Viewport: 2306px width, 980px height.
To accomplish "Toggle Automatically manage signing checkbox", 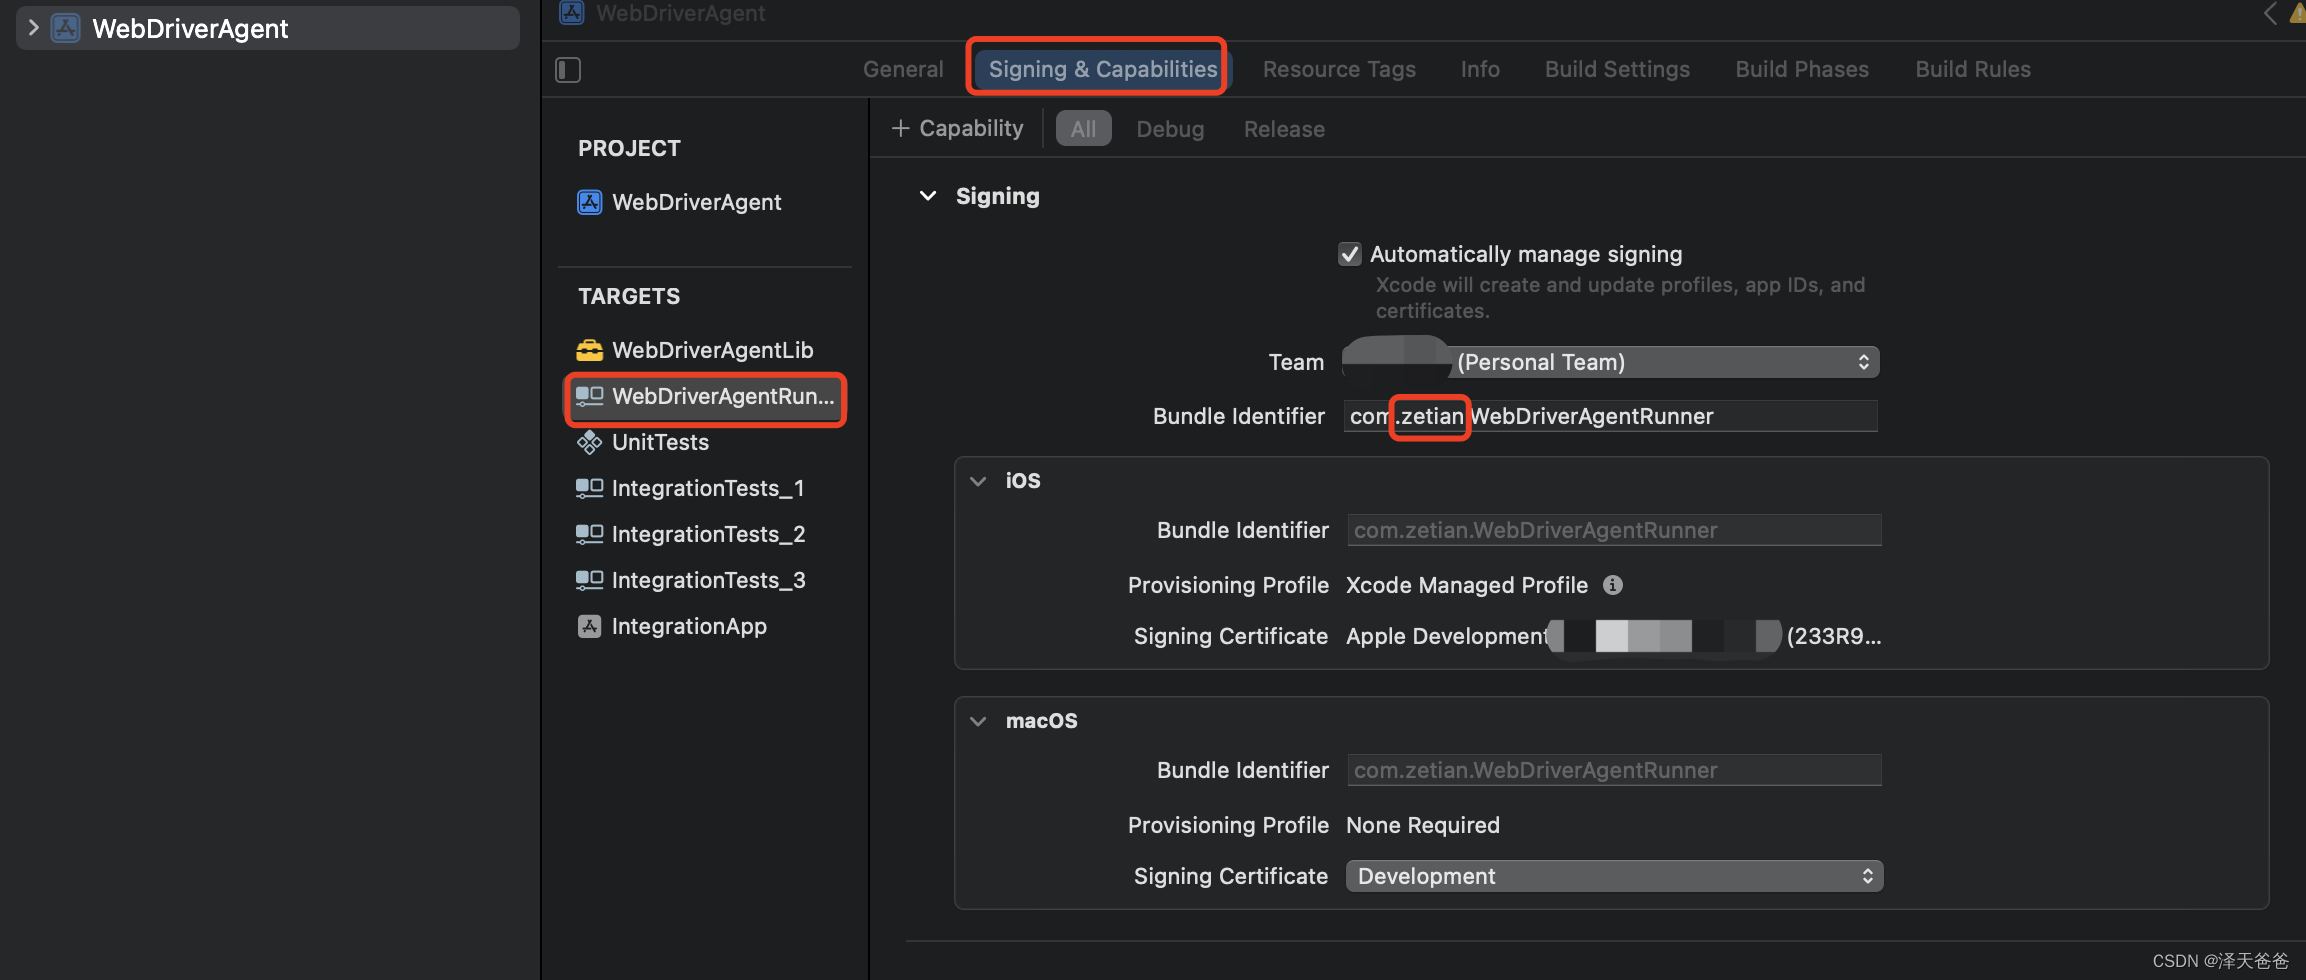I will (1350, 254).
